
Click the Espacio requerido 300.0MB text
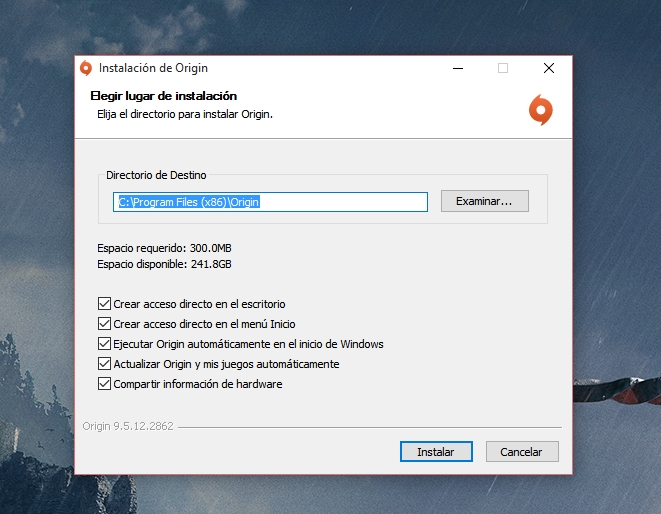point(164,248)
